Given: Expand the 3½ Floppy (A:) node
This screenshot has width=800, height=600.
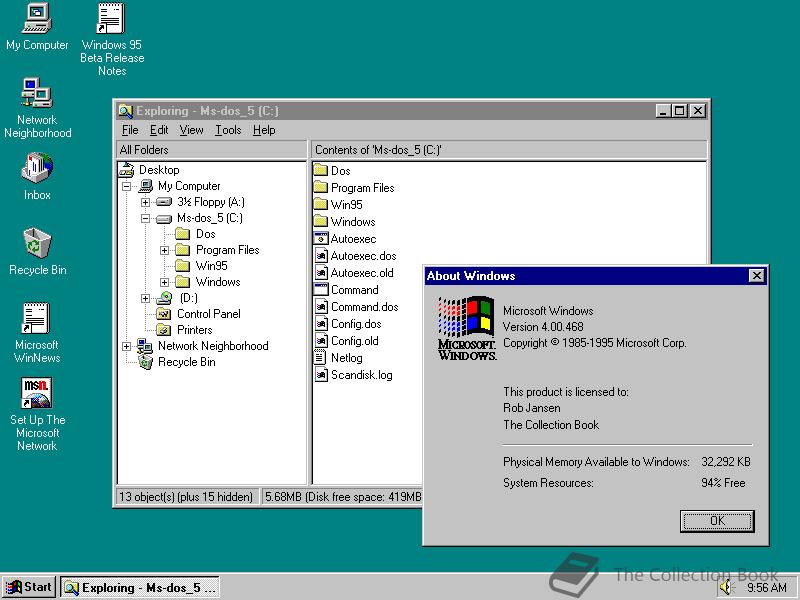Looking at the screenshot, I should pos(145,202).
